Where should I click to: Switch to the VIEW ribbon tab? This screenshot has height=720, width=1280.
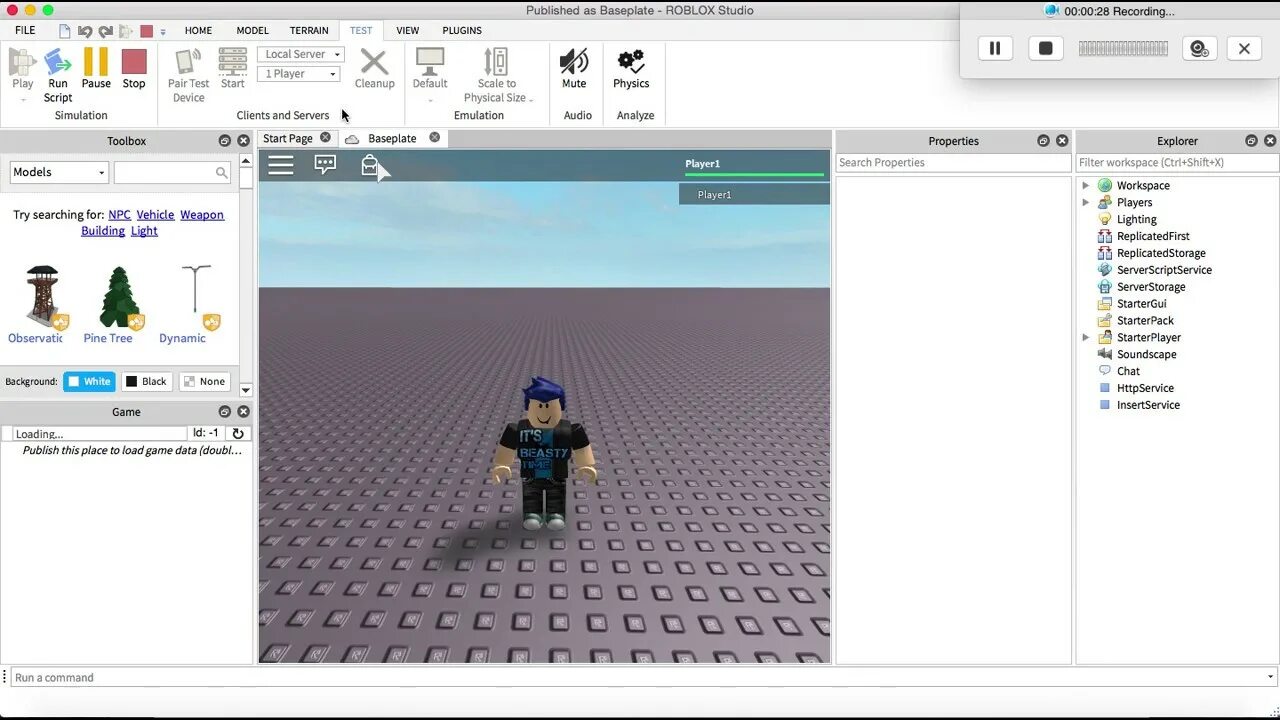coord(407,31)
